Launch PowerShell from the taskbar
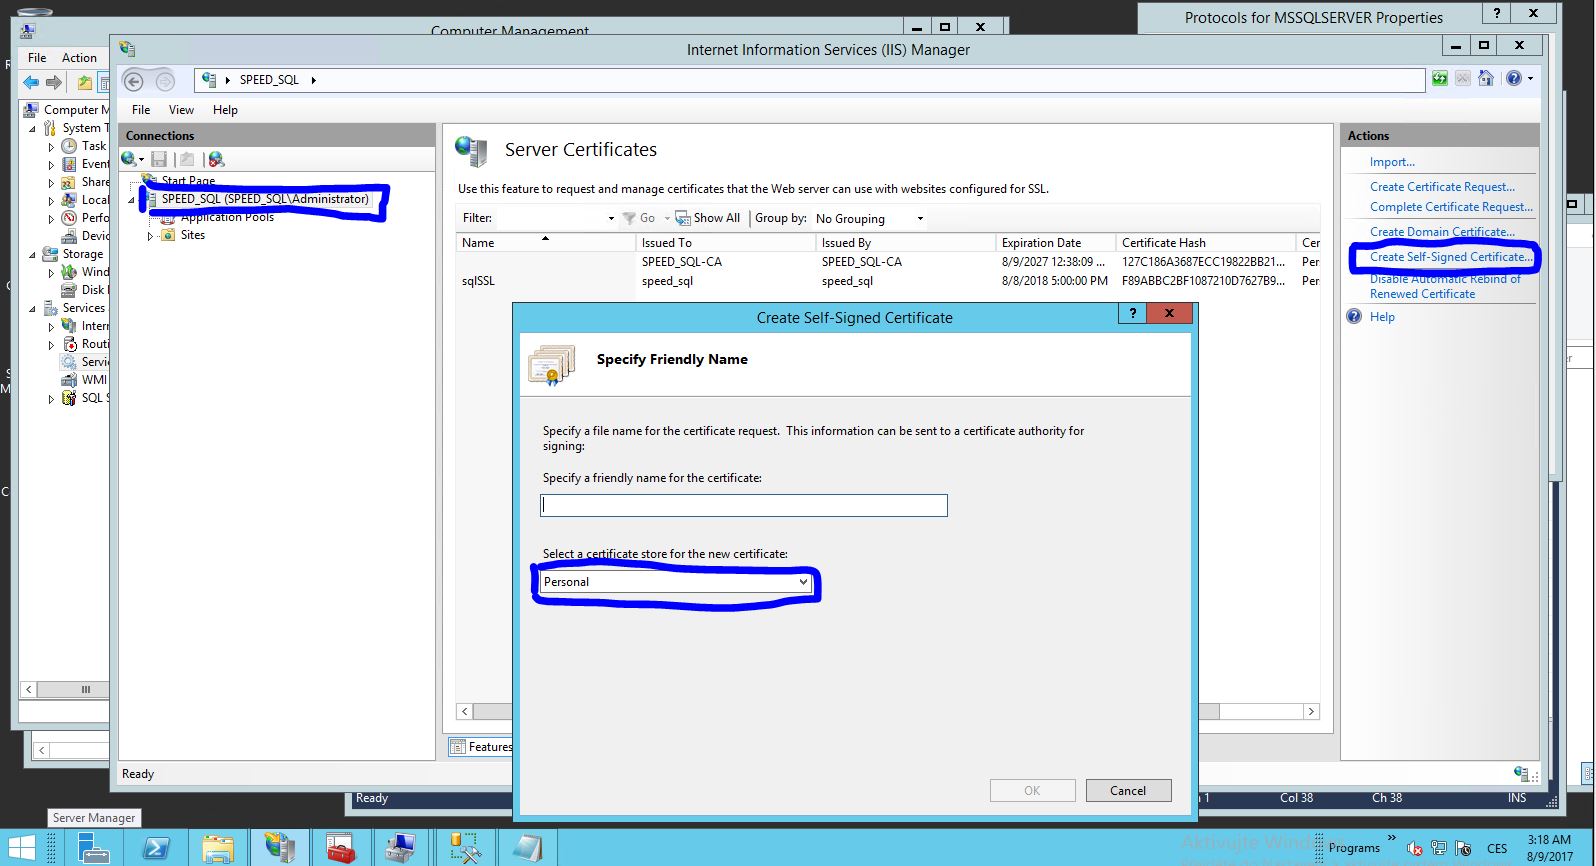 [x=156, y=847]
